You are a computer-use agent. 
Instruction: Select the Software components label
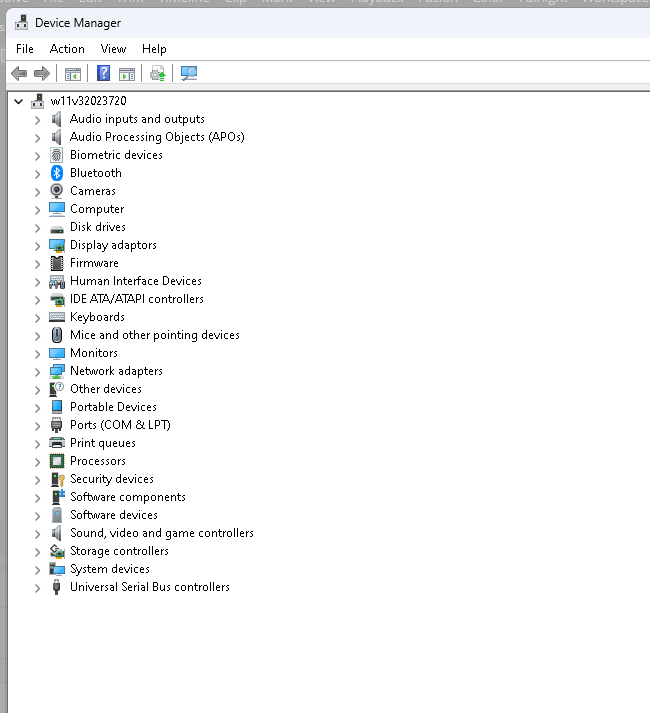tap(128, 497)
